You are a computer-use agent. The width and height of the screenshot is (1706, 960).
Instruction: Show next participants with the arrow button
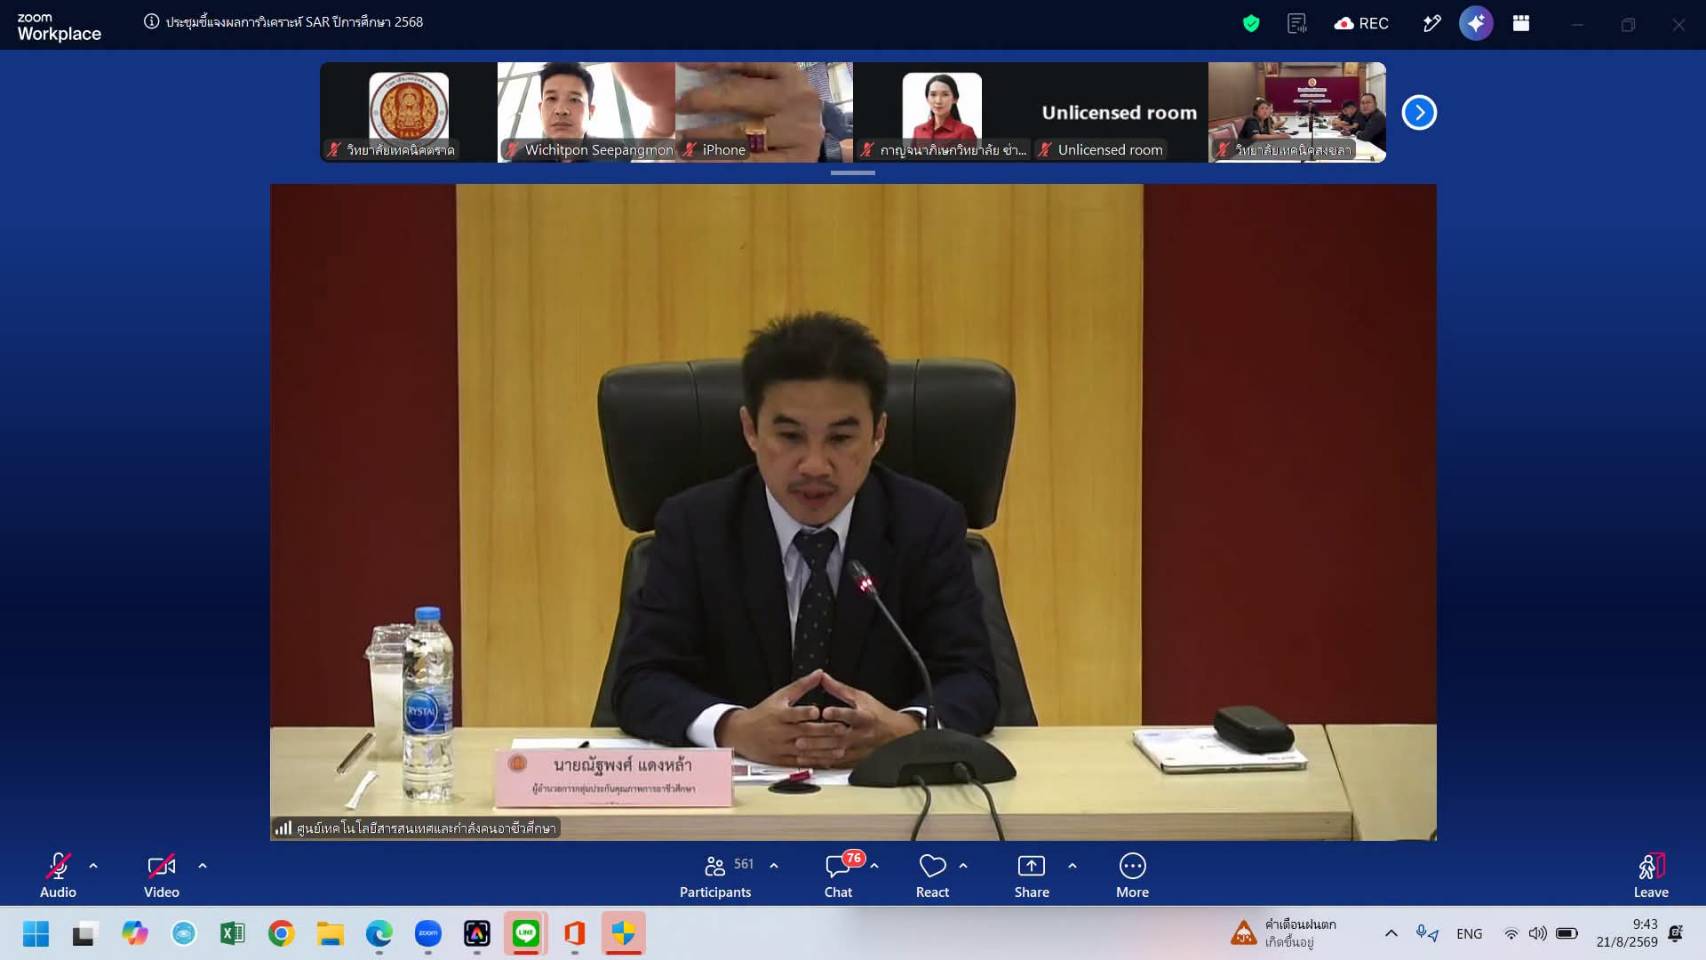[x=1419, y=112]
